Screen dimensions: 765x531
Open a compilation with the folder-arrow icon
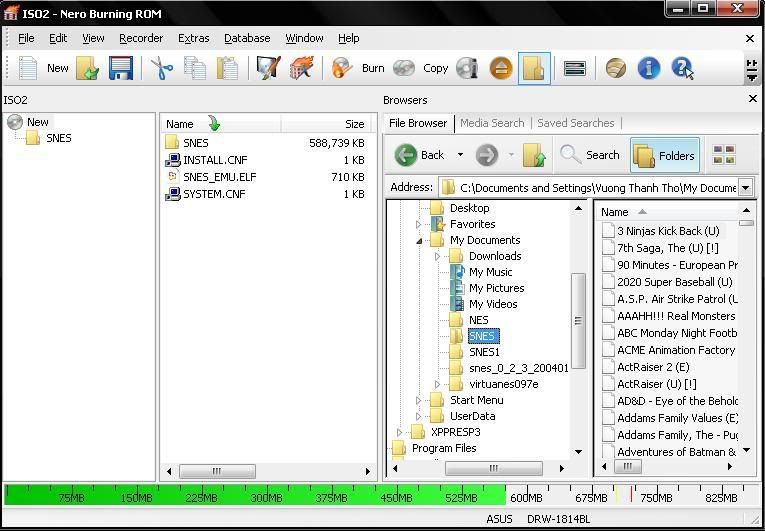pyautogui.click(x=87, y=68)
